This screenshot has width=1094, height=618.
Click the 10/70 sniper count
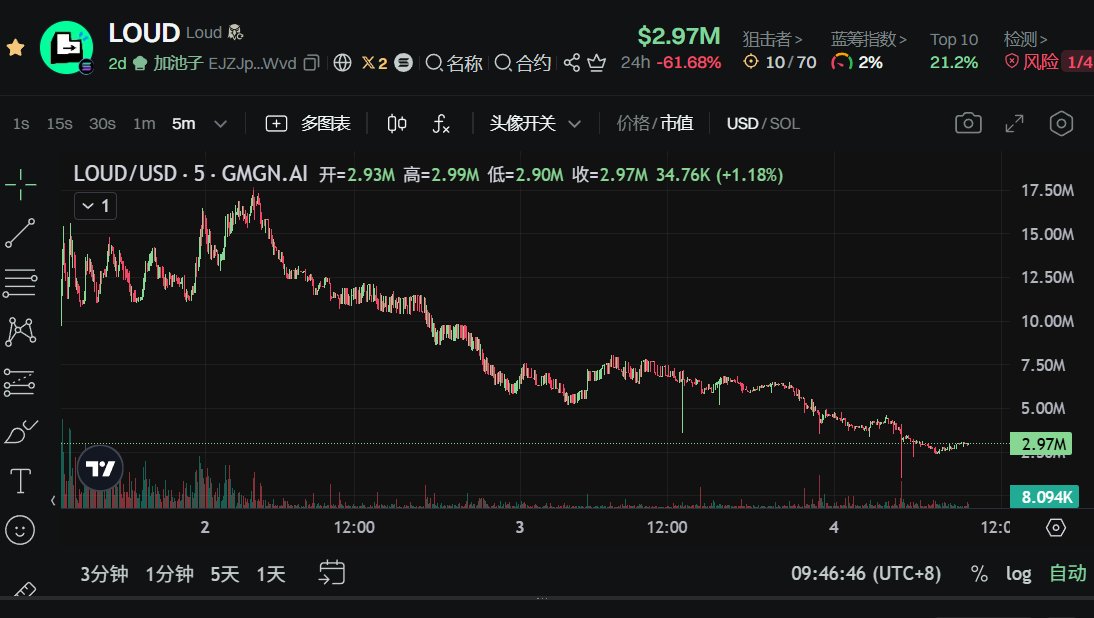point(790,62)
